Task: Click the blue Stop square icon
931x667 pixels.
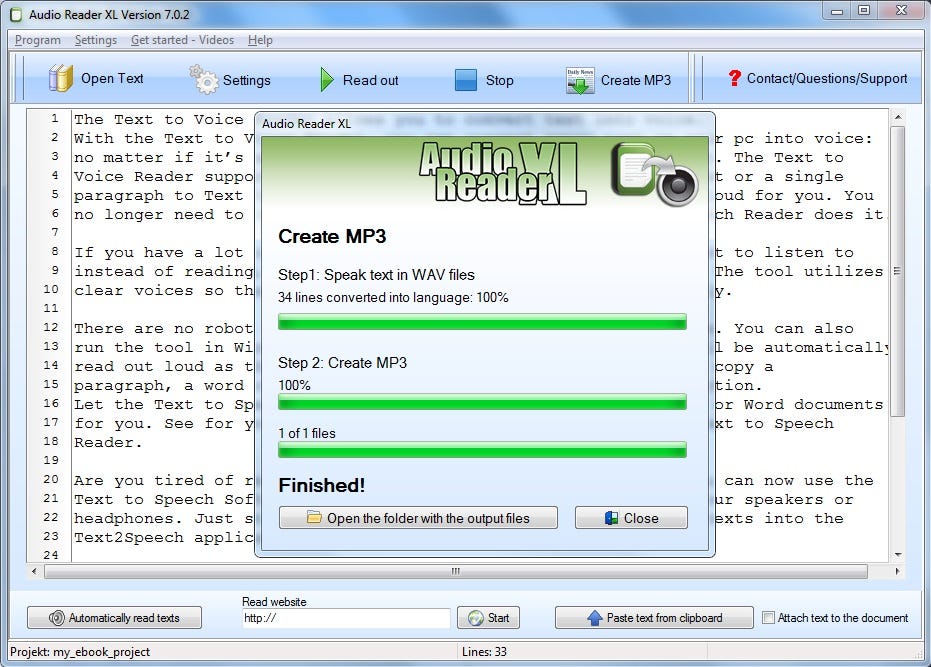Action: pyautogui.click(x=466, y=80)
